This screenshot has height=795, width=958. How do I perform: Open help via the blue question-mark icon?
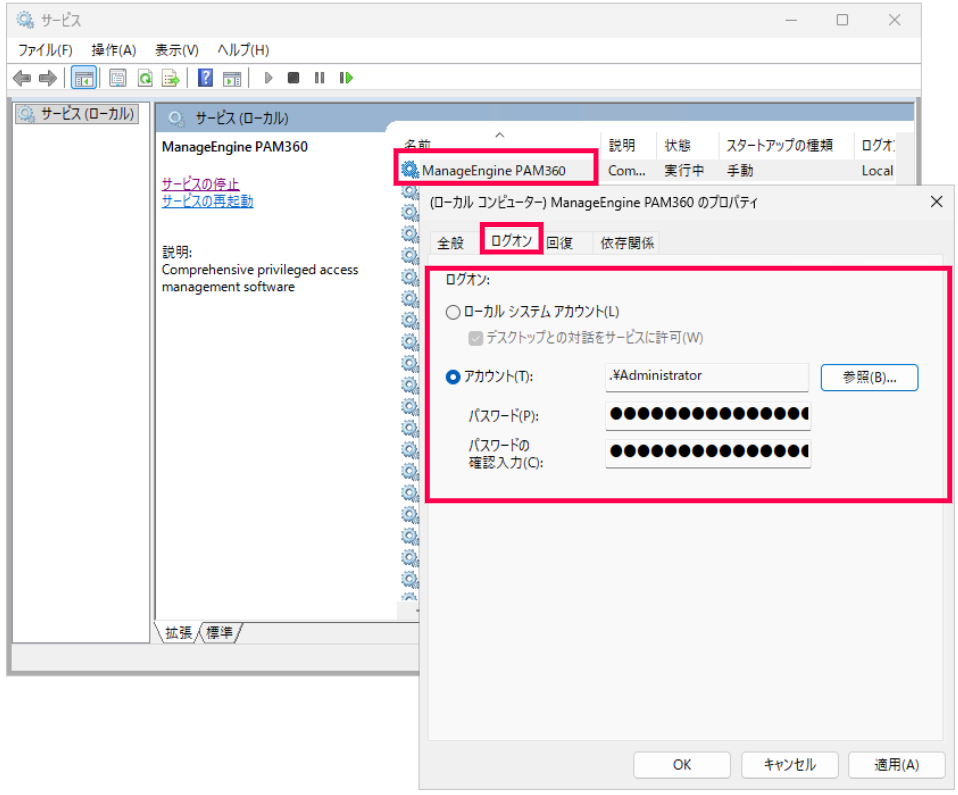(206, 78)
